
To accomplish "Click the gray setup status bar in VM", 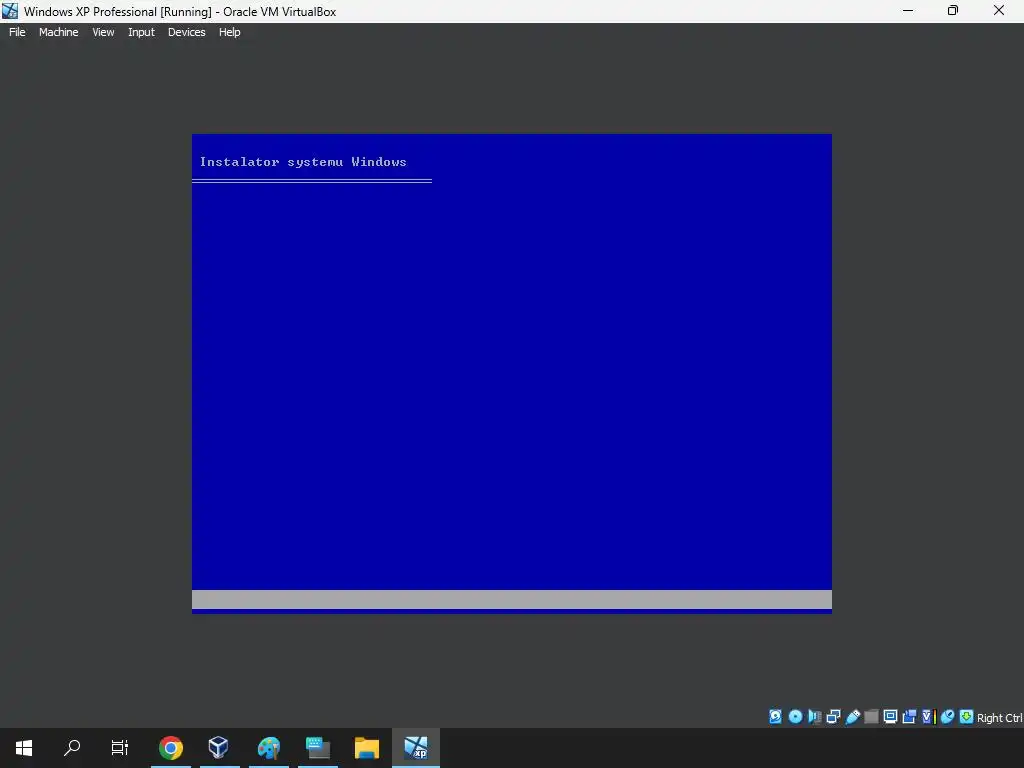I will click(512, 600).
